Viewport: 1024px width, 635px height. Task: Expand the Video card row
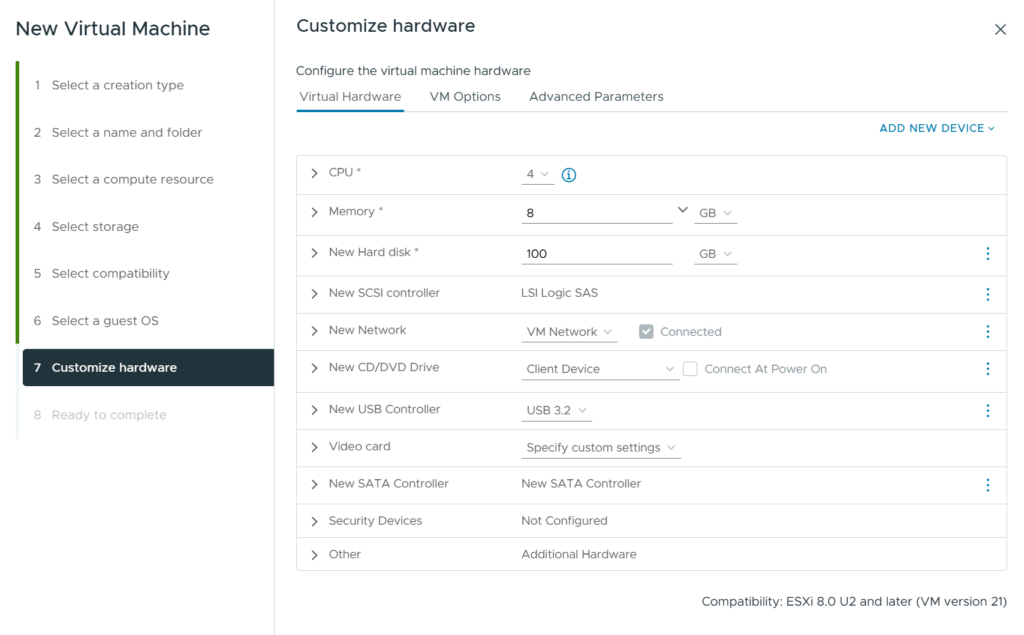click(x=314, y=448)
